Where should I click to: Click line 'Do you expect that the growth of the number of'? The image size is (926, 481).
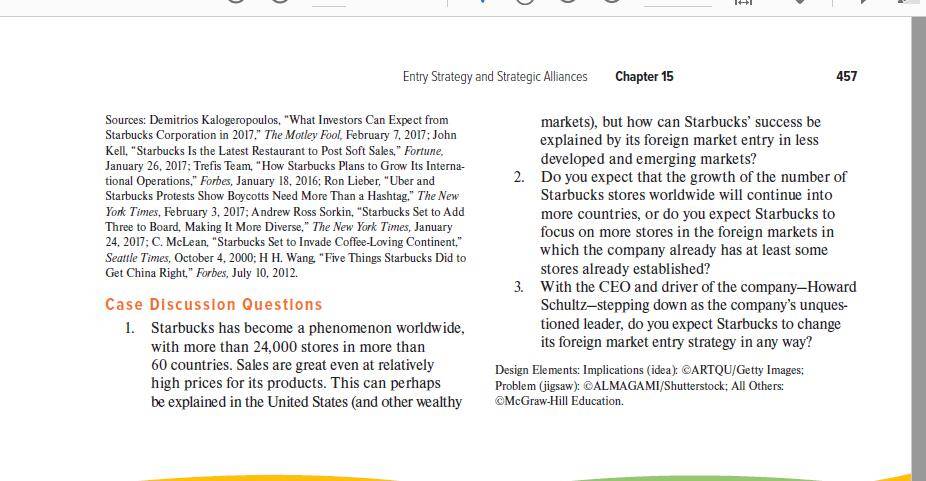[693, 177]
